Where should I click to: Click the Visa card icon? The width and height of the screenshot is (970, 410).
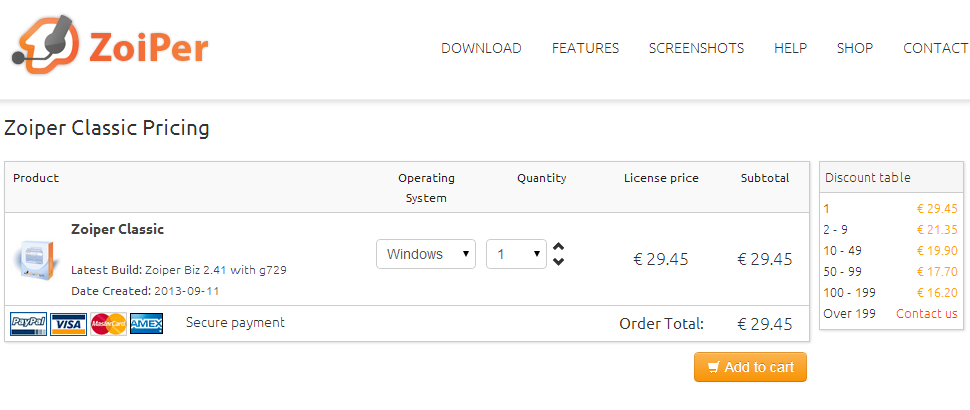[69, 324]
